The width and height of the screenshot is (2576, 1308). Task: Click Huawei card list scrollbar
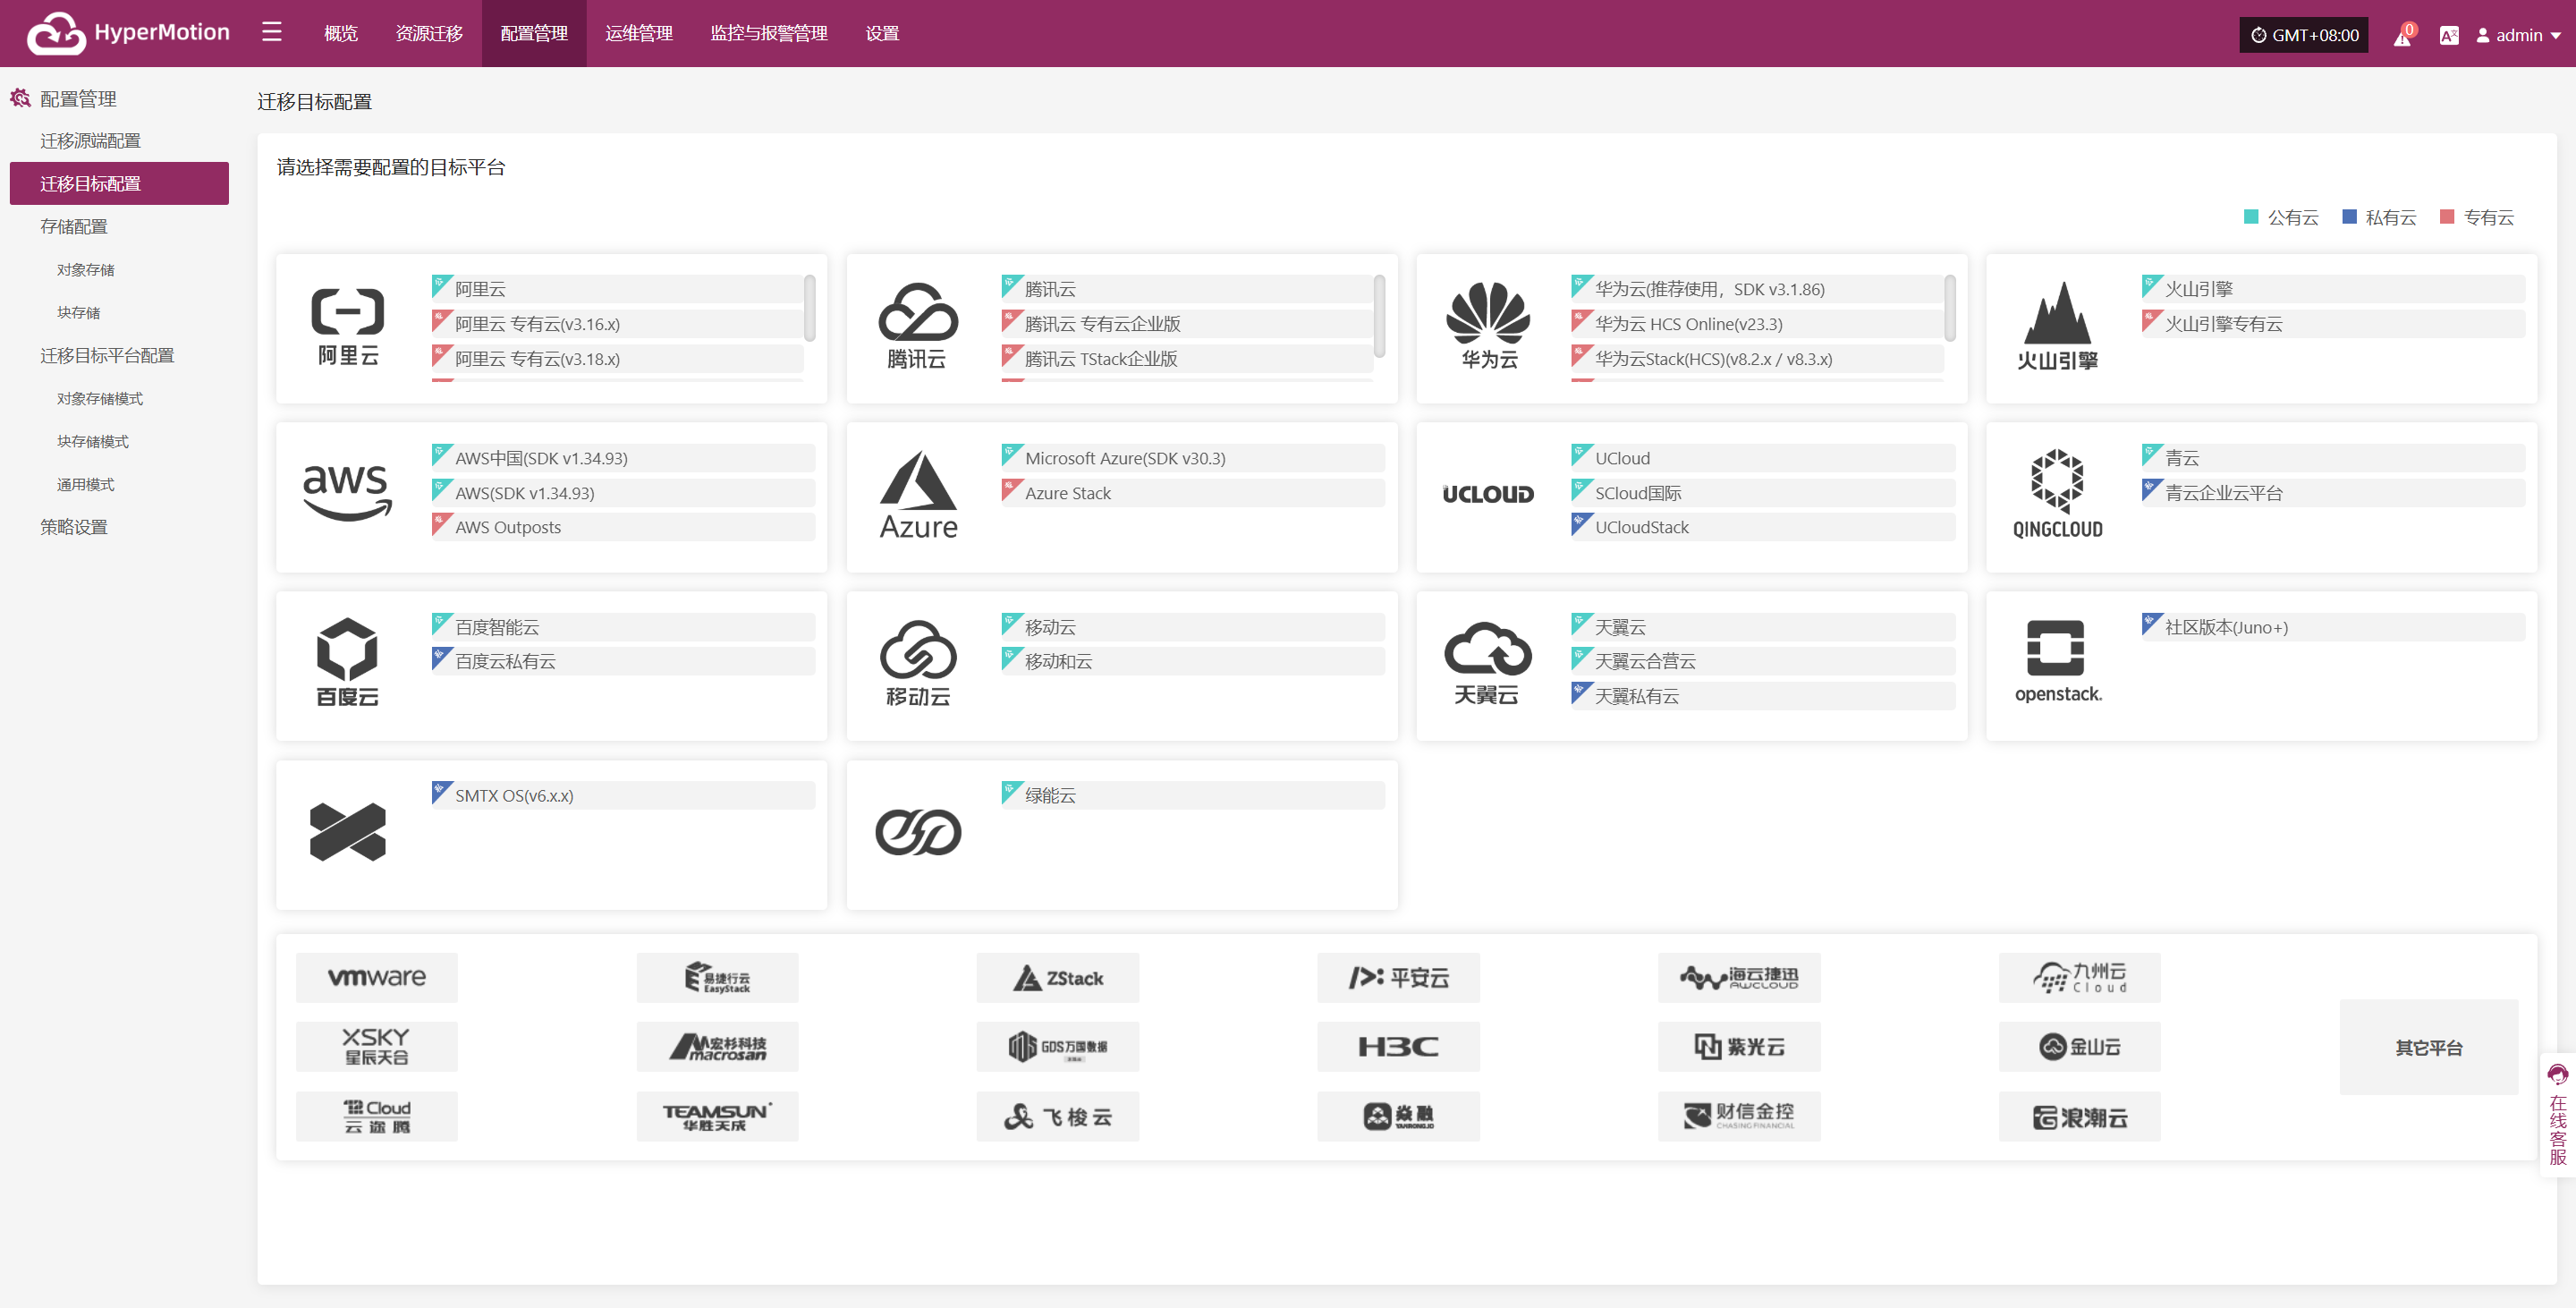pos(1950,308)
